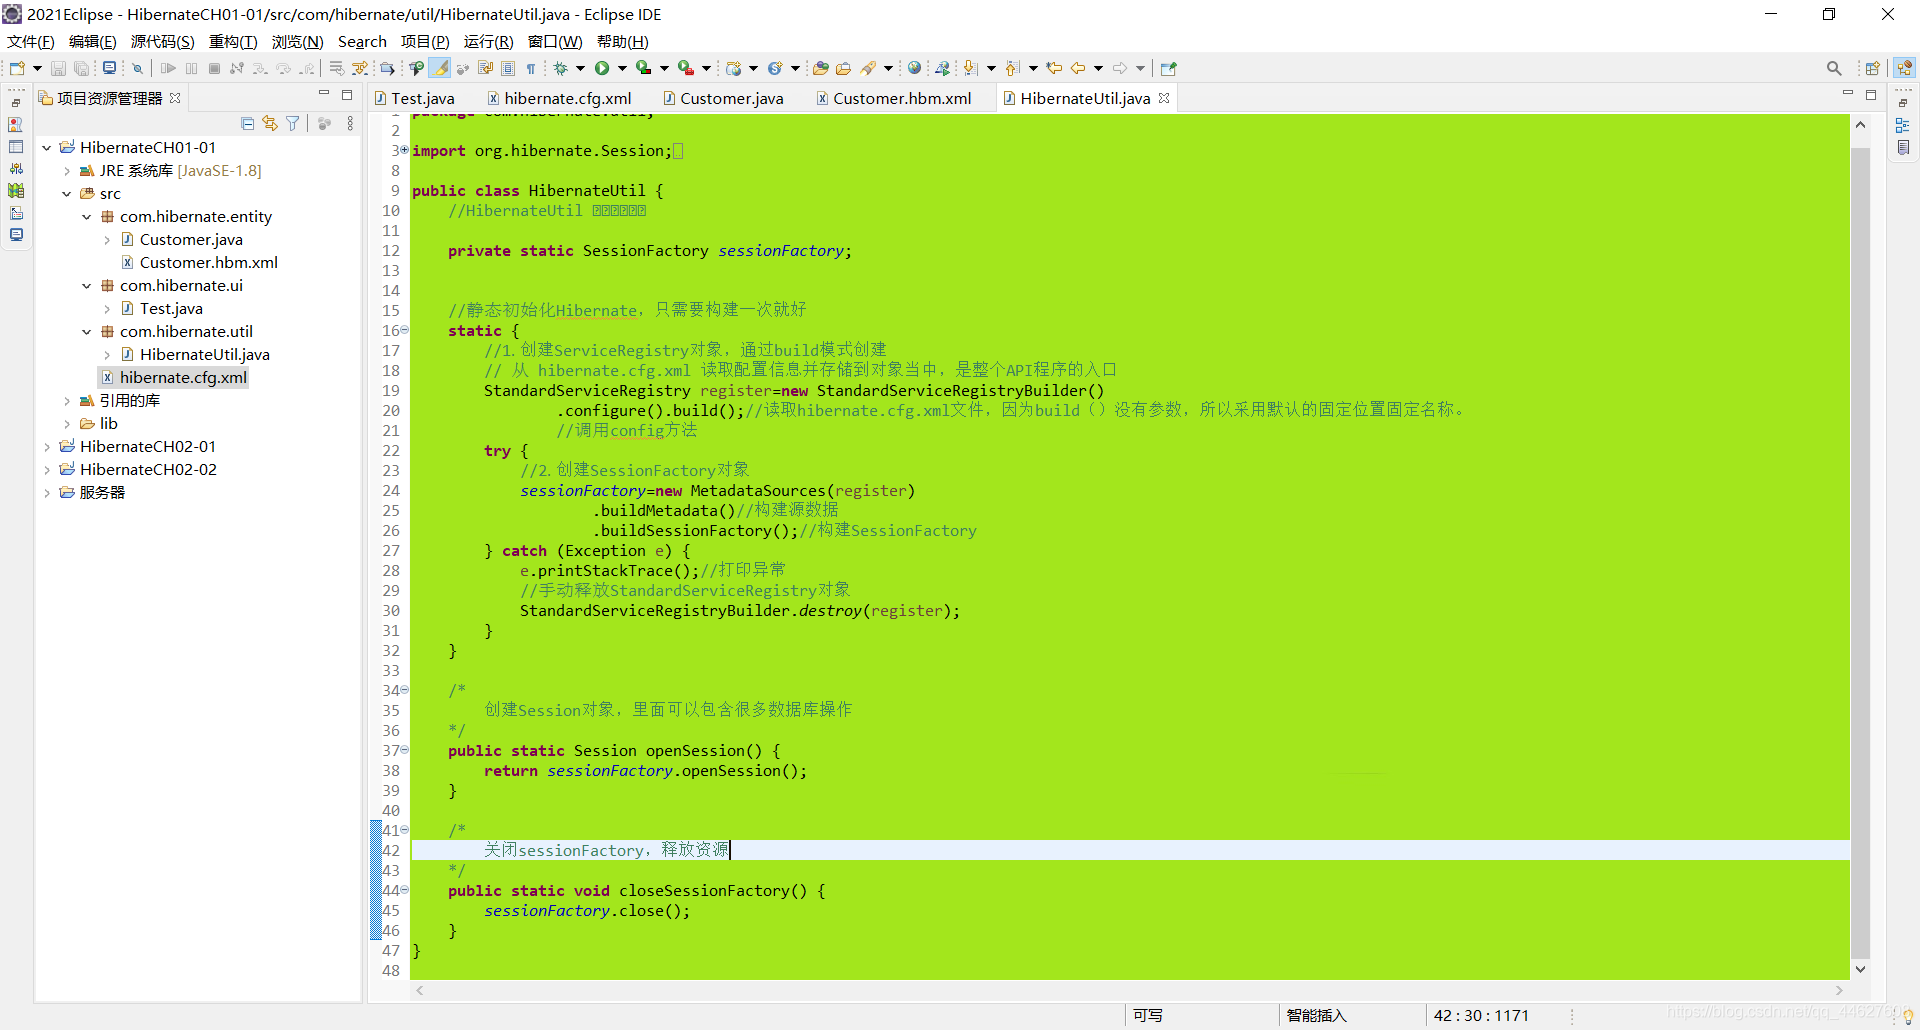Click the Suspend debug icon

coord(191,68)
